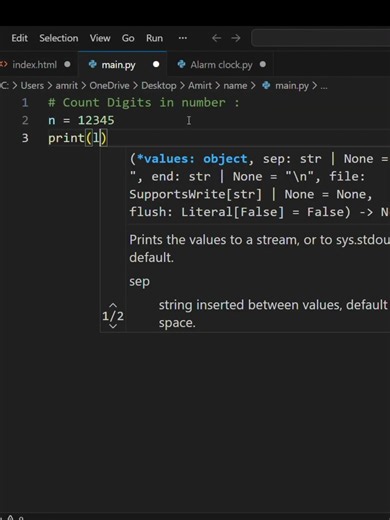
Task: Click '*values: object' in the signature popup
Action: [192, 159]
